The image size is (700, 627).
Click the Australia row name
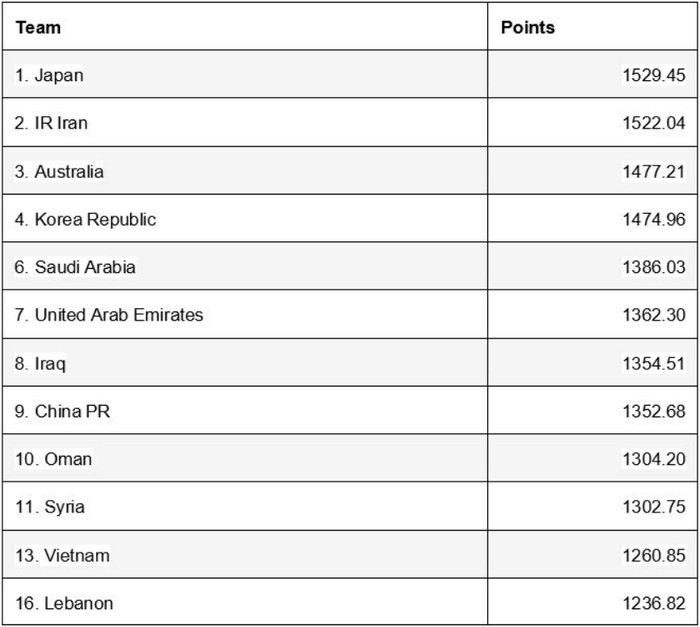(59, 171)
